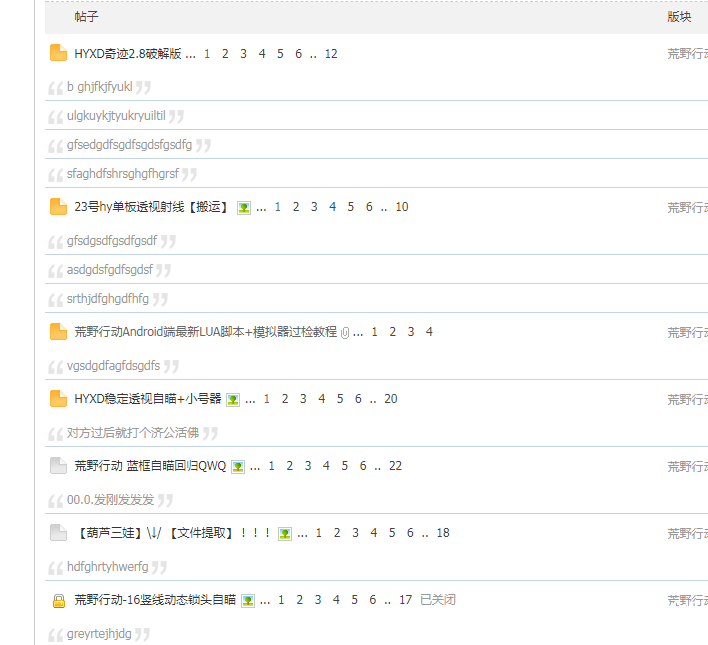Image resolution: width=708 pixels, height=645 pixels.
Task: Click reply text 'srthjdfghgdfhfg'
Action: pyautogui.click(x=108, y=299)
